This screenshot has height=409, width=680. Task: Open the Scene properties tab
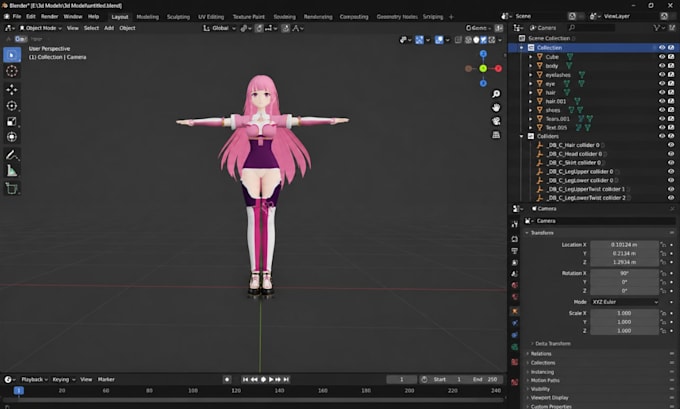click(x=514, y=274)
